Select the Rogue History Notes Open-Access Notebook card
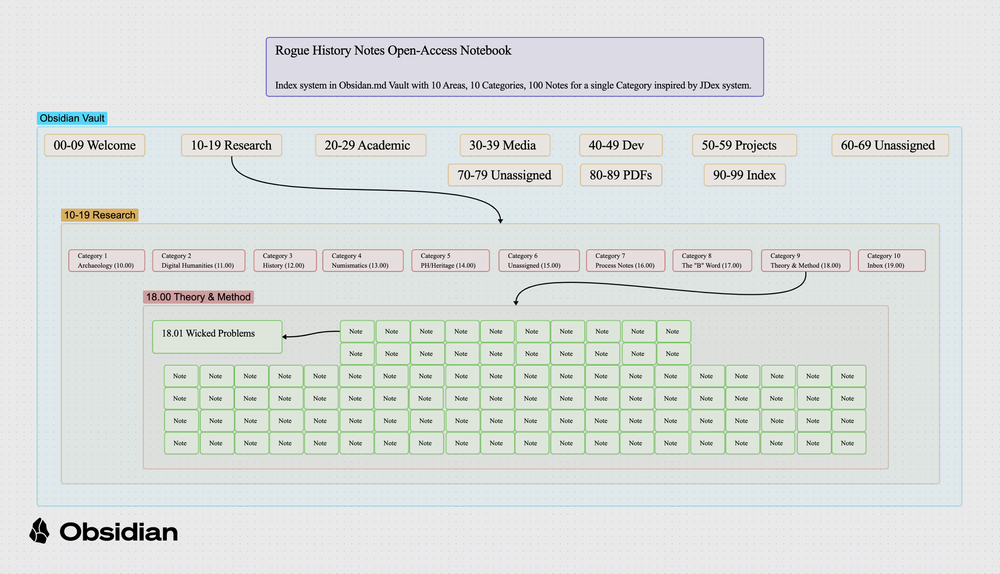 coord(515,67)
